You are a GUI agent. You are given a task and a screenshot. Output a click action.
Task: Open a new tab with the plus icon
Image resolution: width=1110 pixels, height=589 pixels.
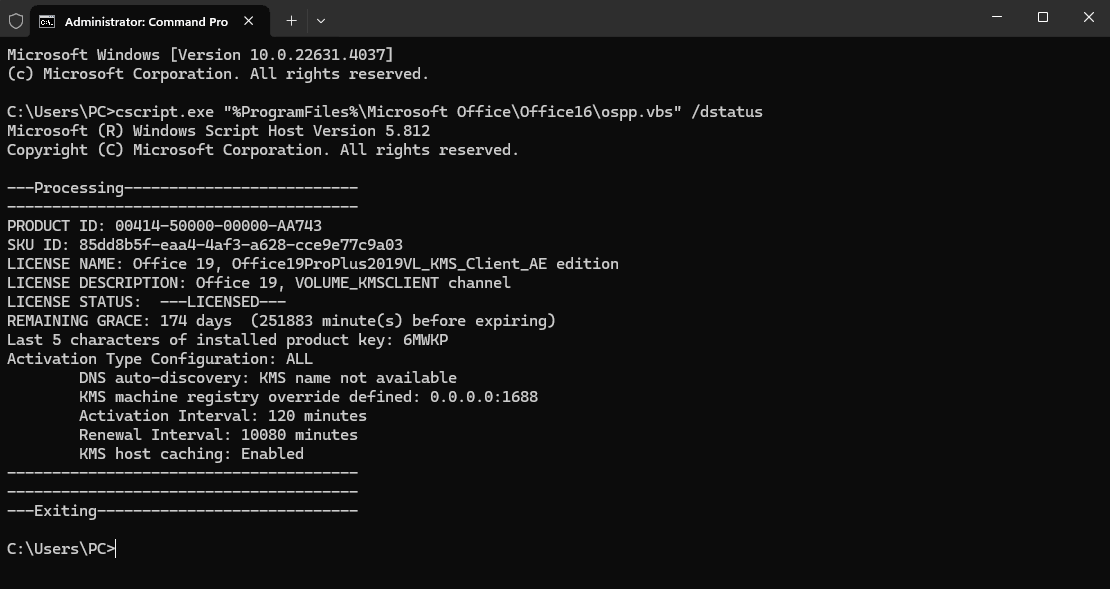(x=291, y=21)
